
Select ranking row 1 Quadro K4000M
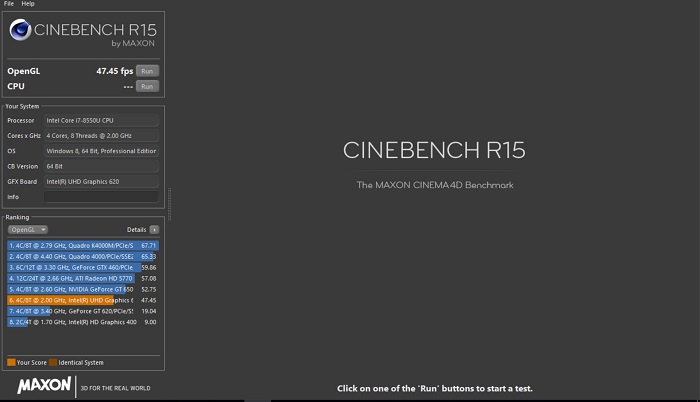pyautogui.click(x=83, y=246)
